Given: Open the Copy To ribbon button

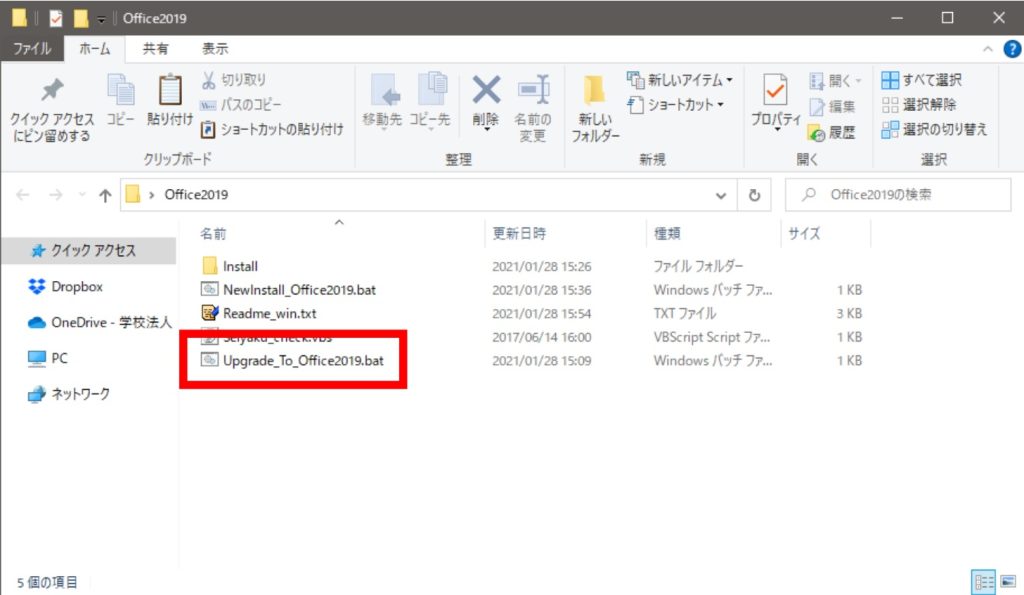Looking at the screenshot, I should click(x=430, y=100).
